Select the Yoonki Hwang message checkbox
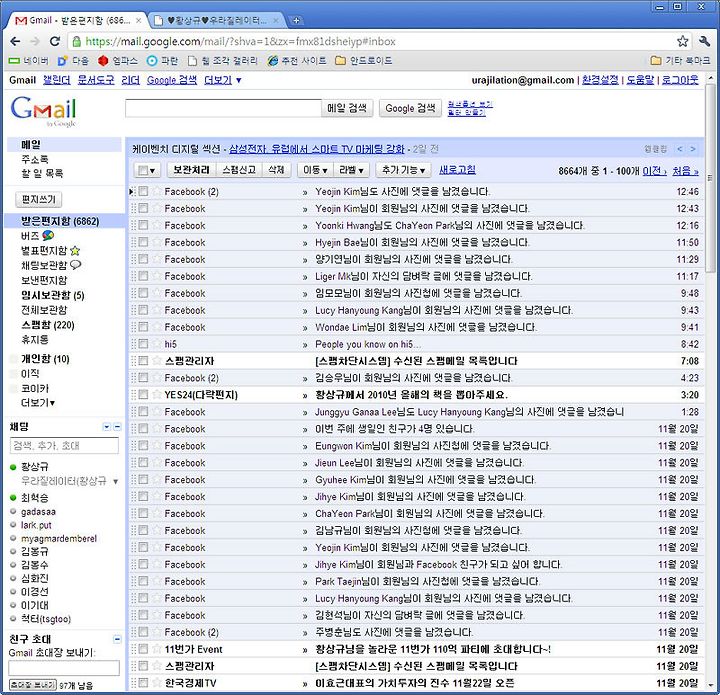This screenshot has width=720, height=695. click(143, 225)
